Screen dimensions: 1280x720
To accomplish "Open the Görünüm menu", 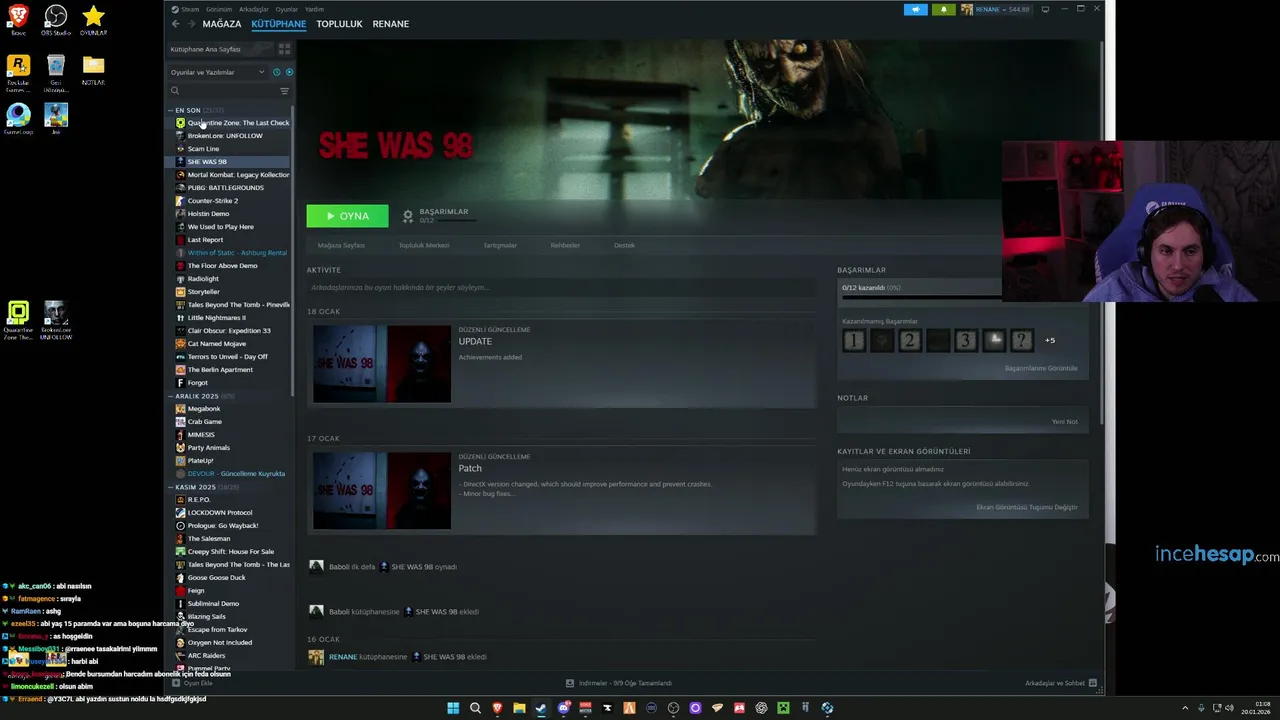I will (219, 9).
